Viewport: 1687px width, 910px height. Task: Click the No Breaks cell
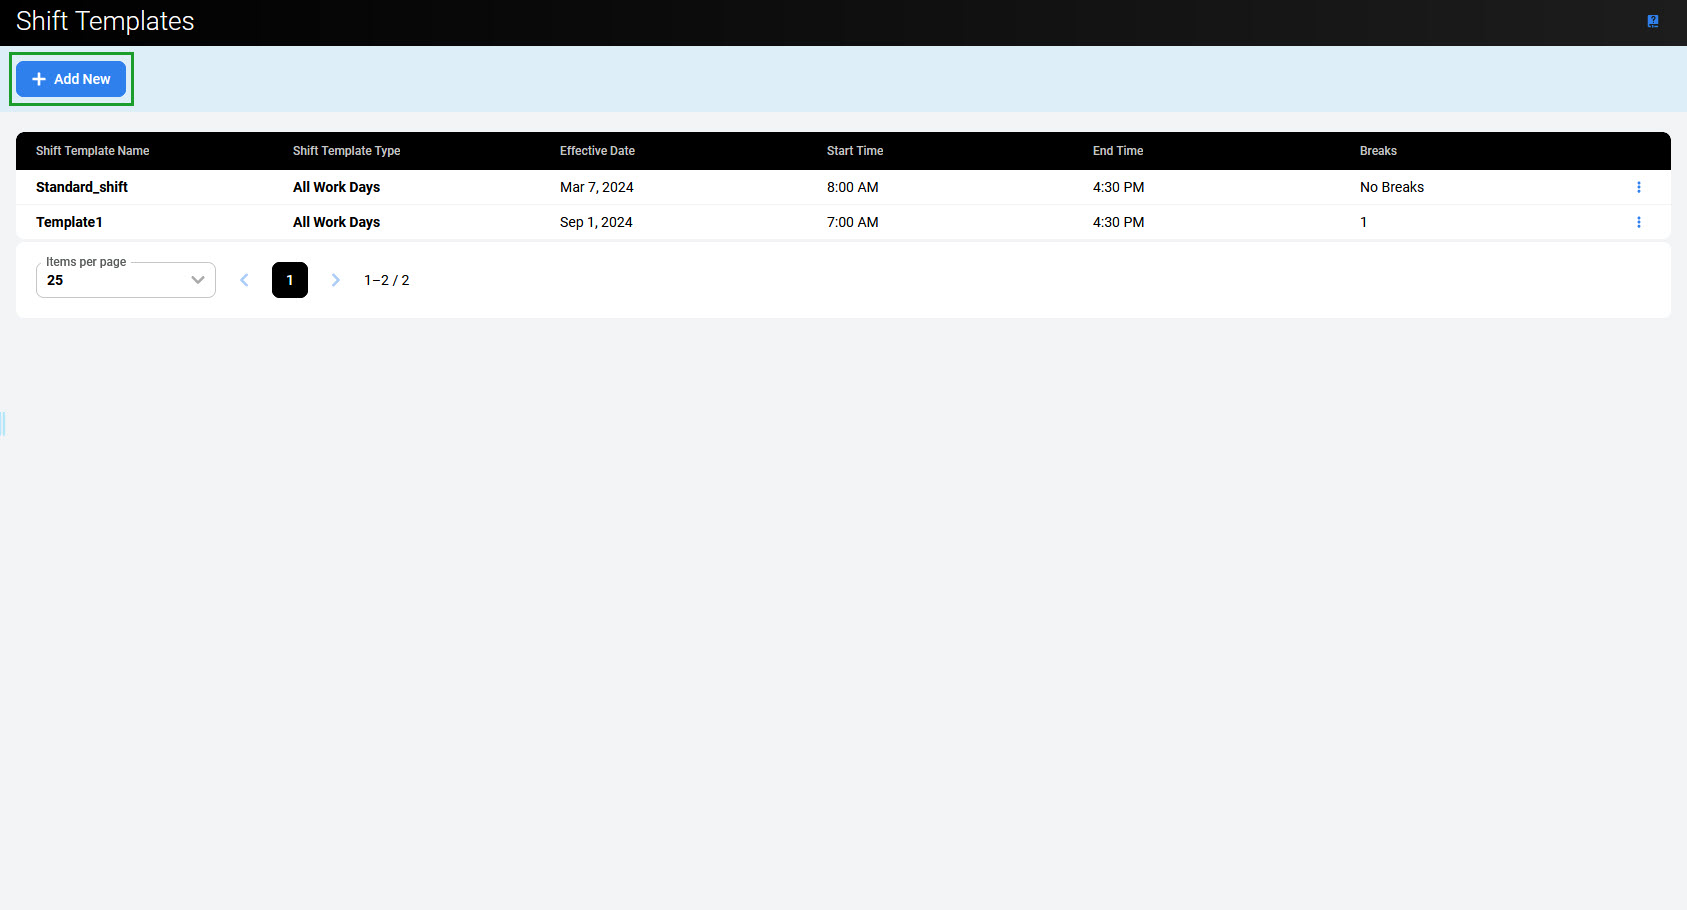tap(1391, 187)
